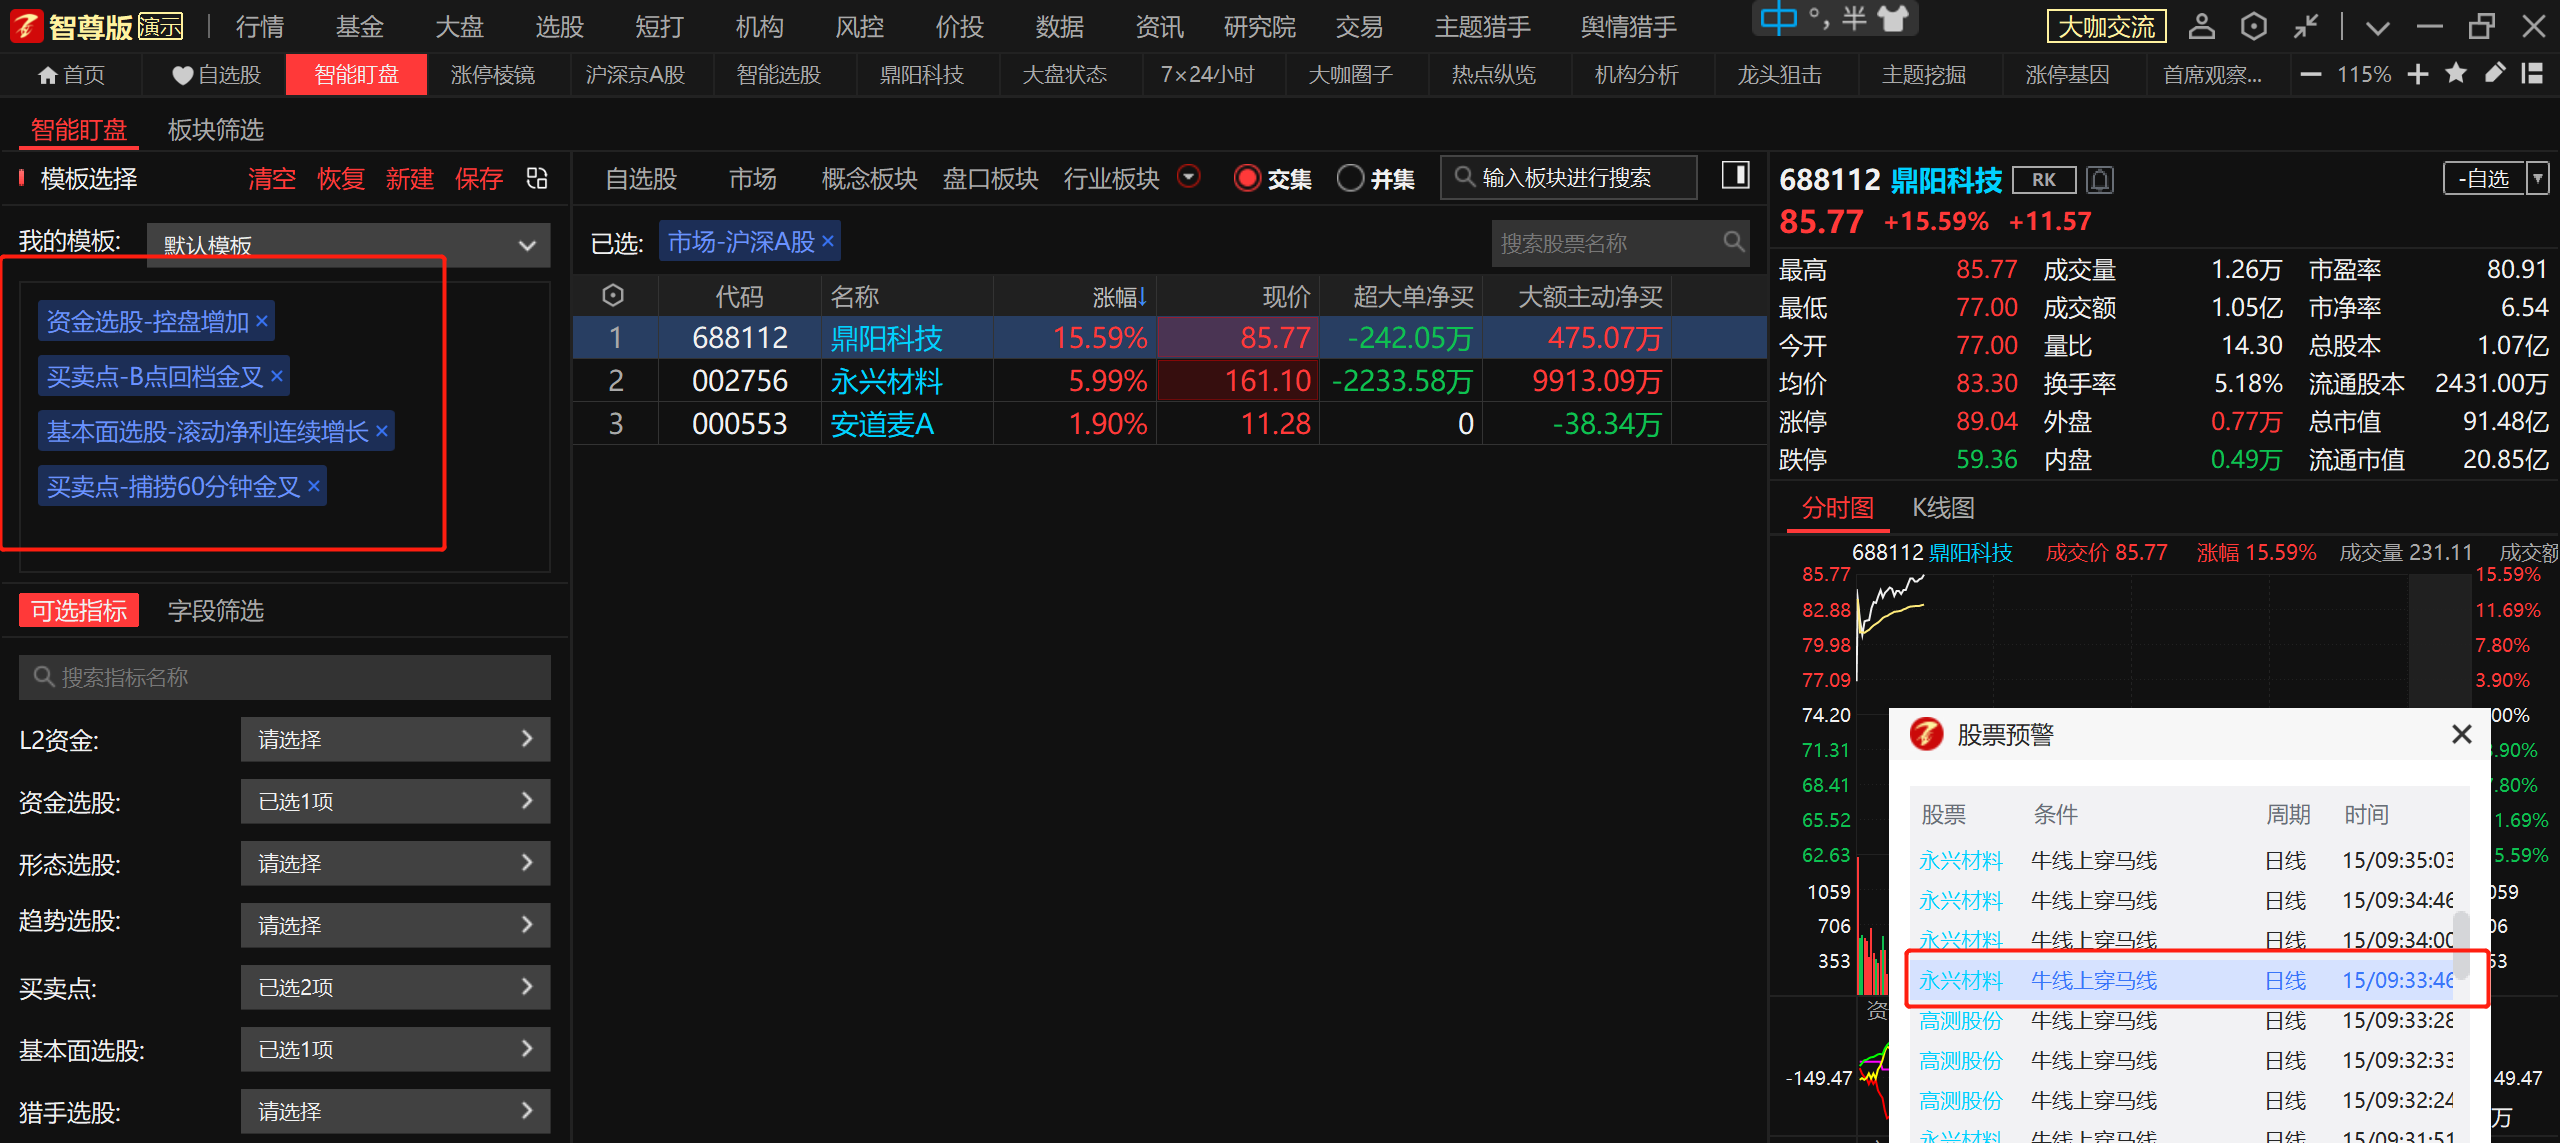This screenshot has width=2560, height=1143.
Task: Remove the 买卖点-捕捞60分钟金叉 tag
Action: click(313, 486)
